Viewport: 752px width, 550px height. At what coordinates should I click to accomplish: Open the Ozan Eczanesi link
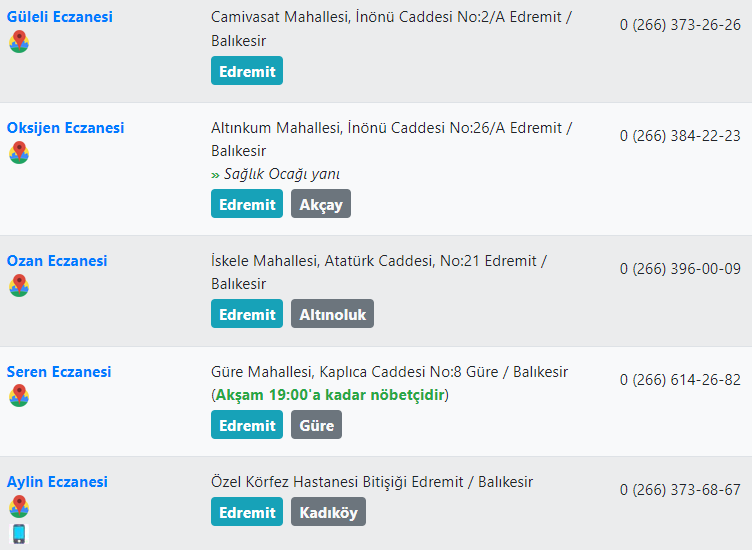tap(57, 260)
